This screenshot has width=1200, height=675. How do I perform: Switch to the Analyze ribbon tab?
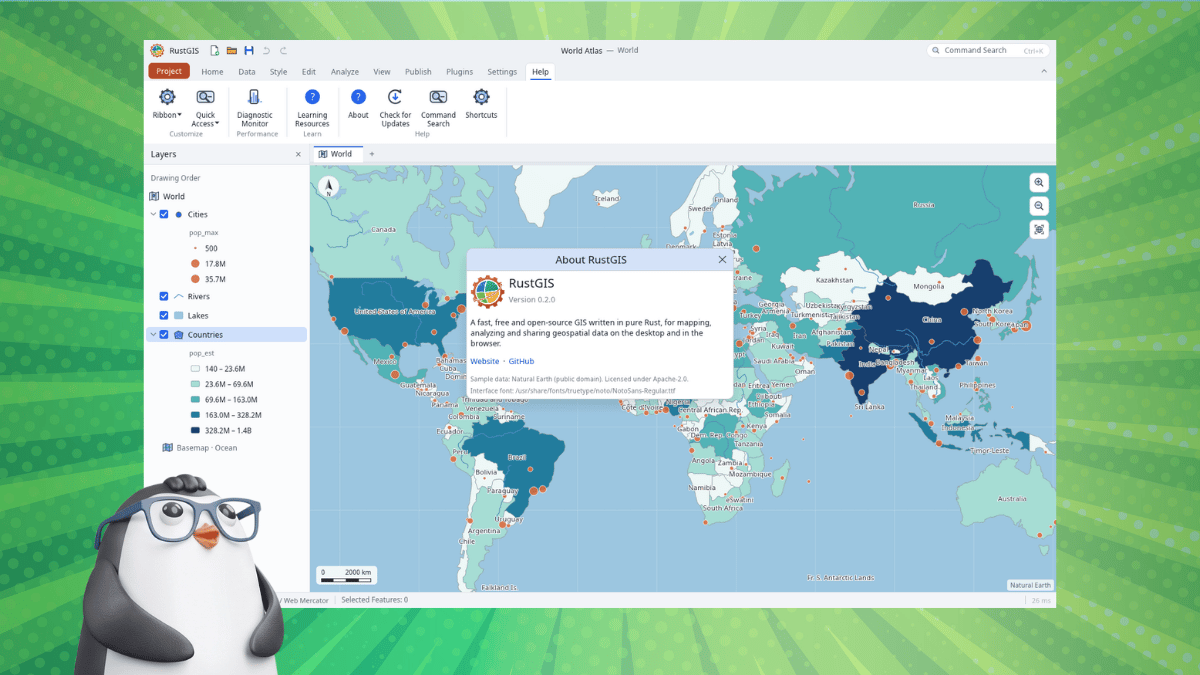[x=345, y=72]
